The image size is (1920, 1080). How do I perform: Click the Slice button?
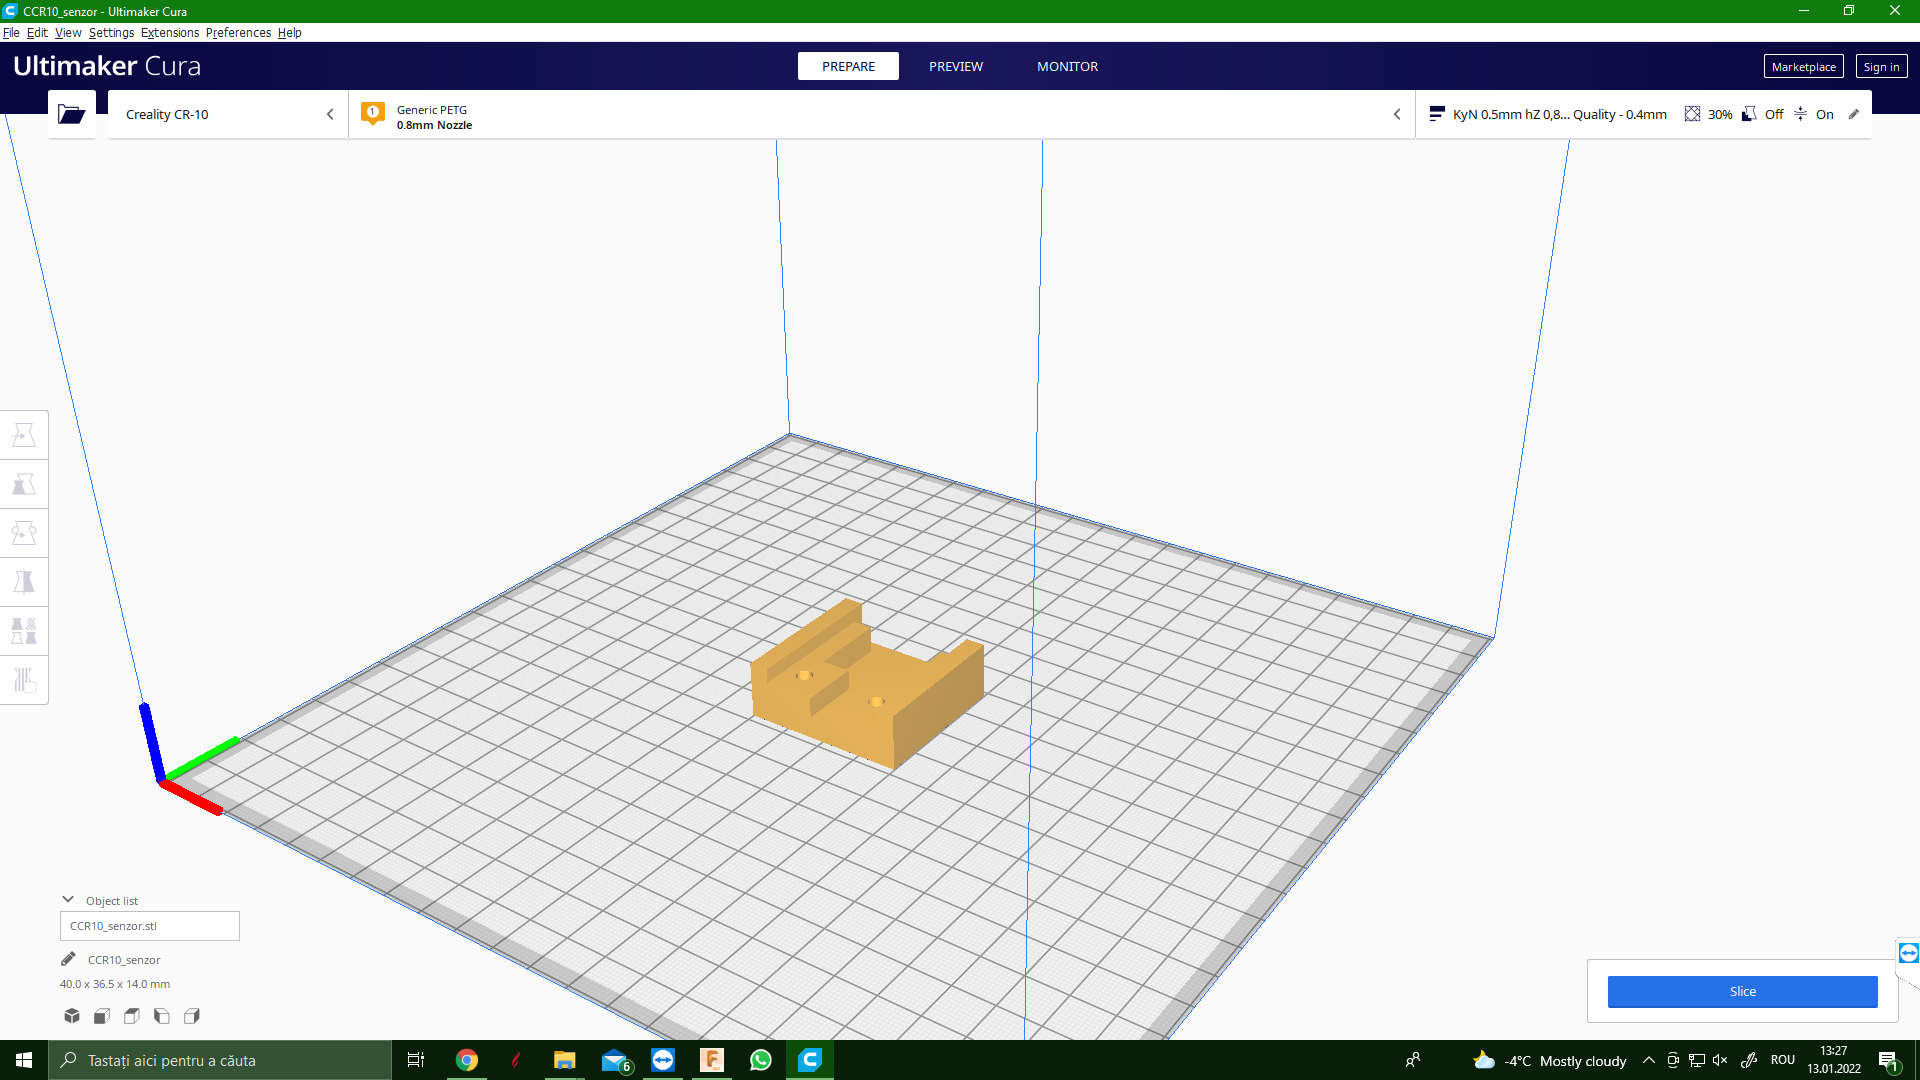[x=1742, y=991]
